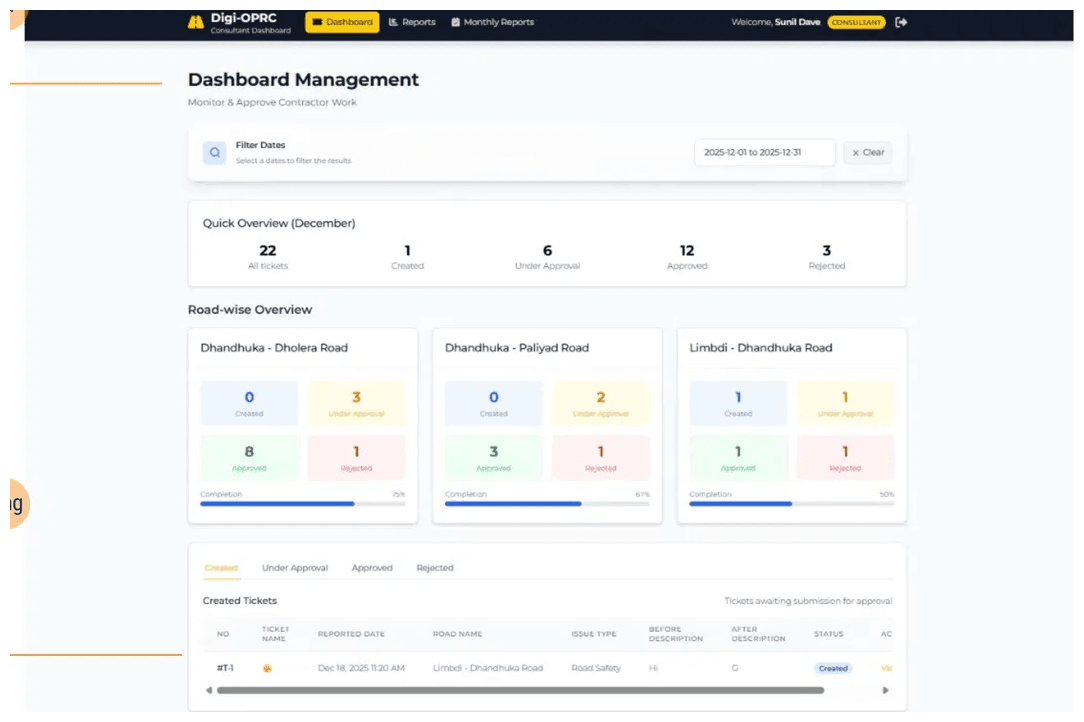This screenshot has height=722, width=1084.
Task: Click the scroll right arrow under the table
Action: (886, 690)
